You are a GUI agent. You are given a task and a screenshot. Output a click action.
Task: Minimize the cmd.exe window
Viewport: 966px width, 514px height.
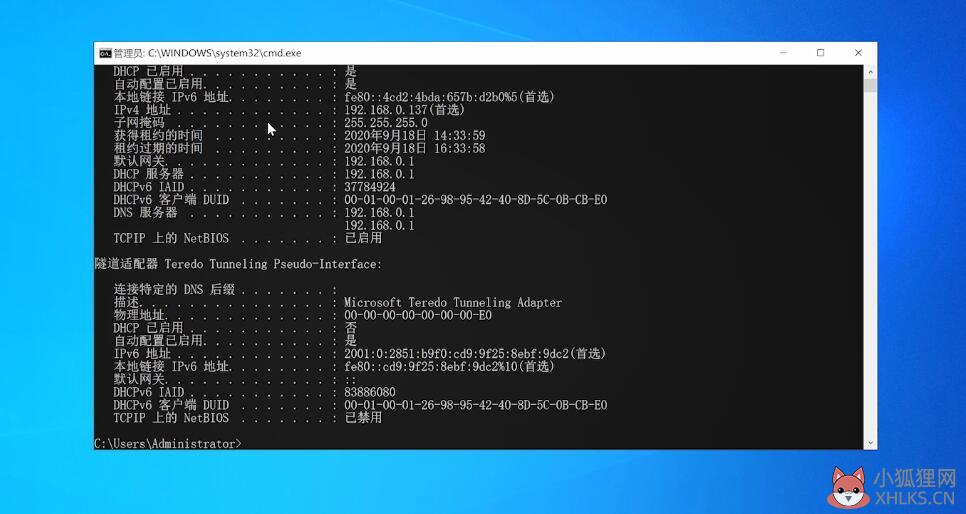pyautogui.click(x=783, y=53)
